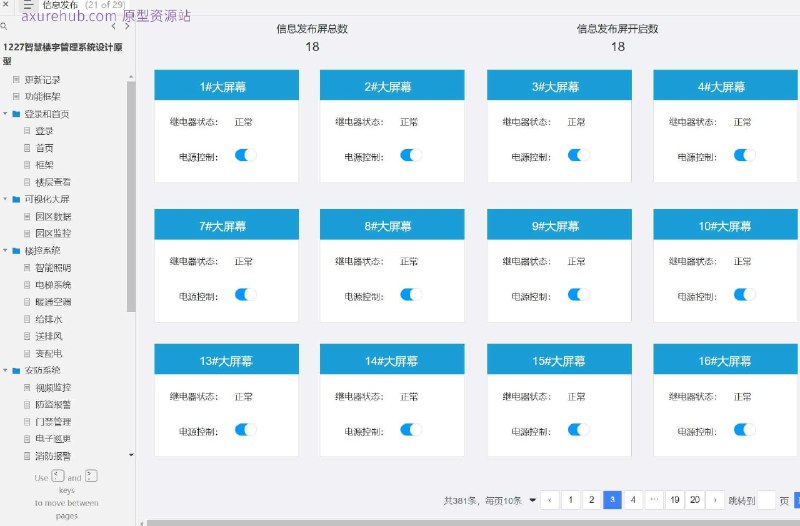Open the hamburger menu icon
800x526 pixels.
pos(28,6)
